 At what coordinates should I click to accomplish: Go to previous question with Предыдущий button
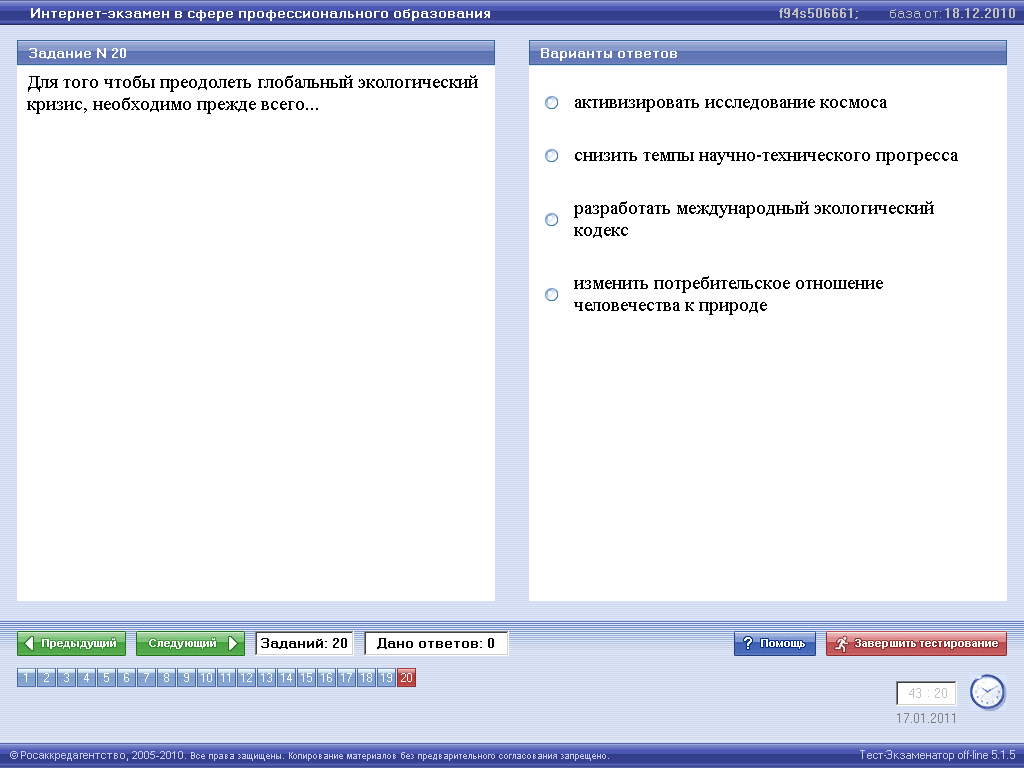coord(71,643)
